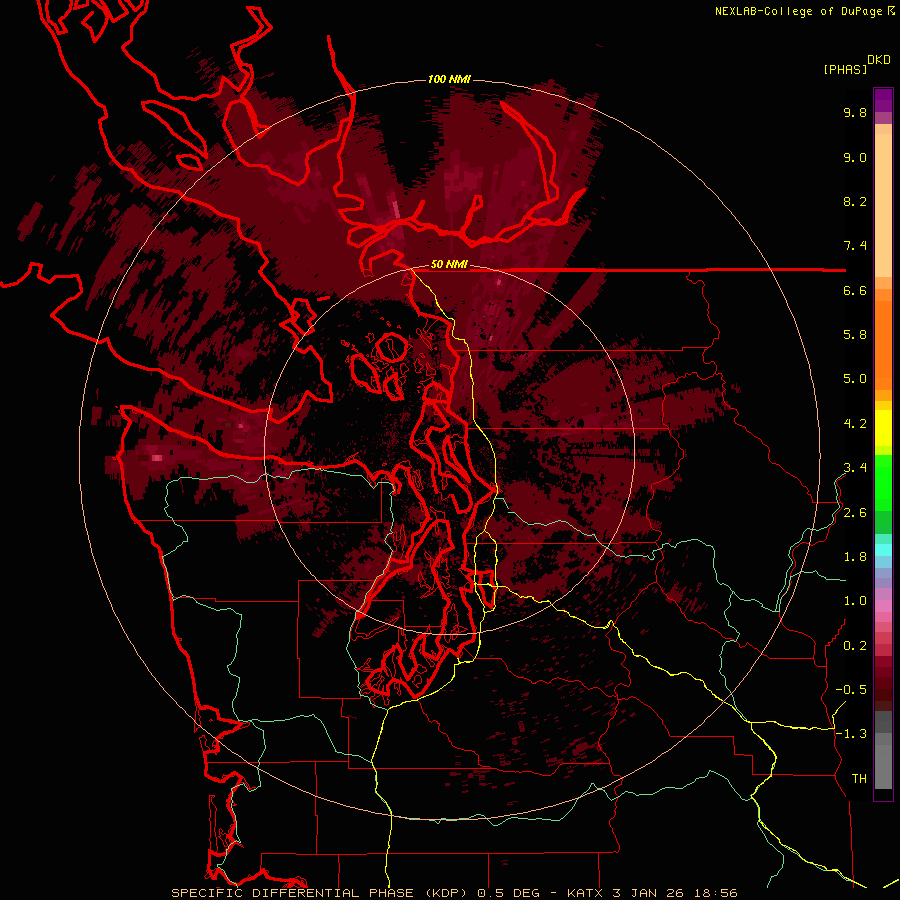Click the 3 JAN 26 date text

pyautogui.click(x=647, y=893)
